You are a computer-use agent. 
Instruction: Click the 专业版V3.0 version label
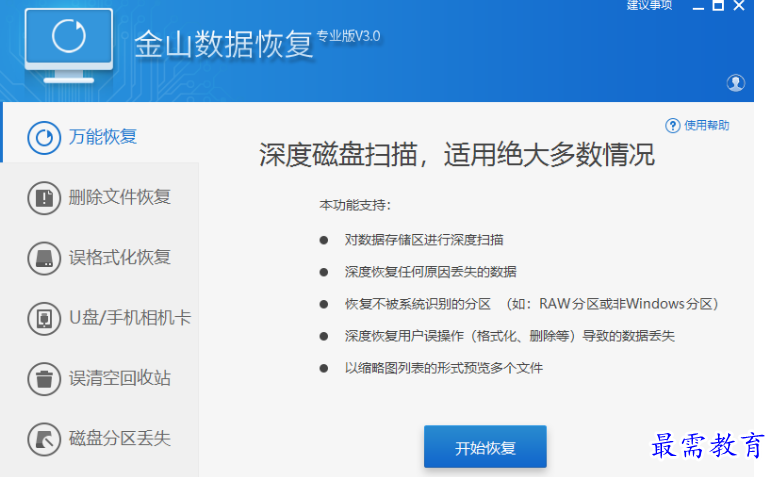[x=349, y=36]
